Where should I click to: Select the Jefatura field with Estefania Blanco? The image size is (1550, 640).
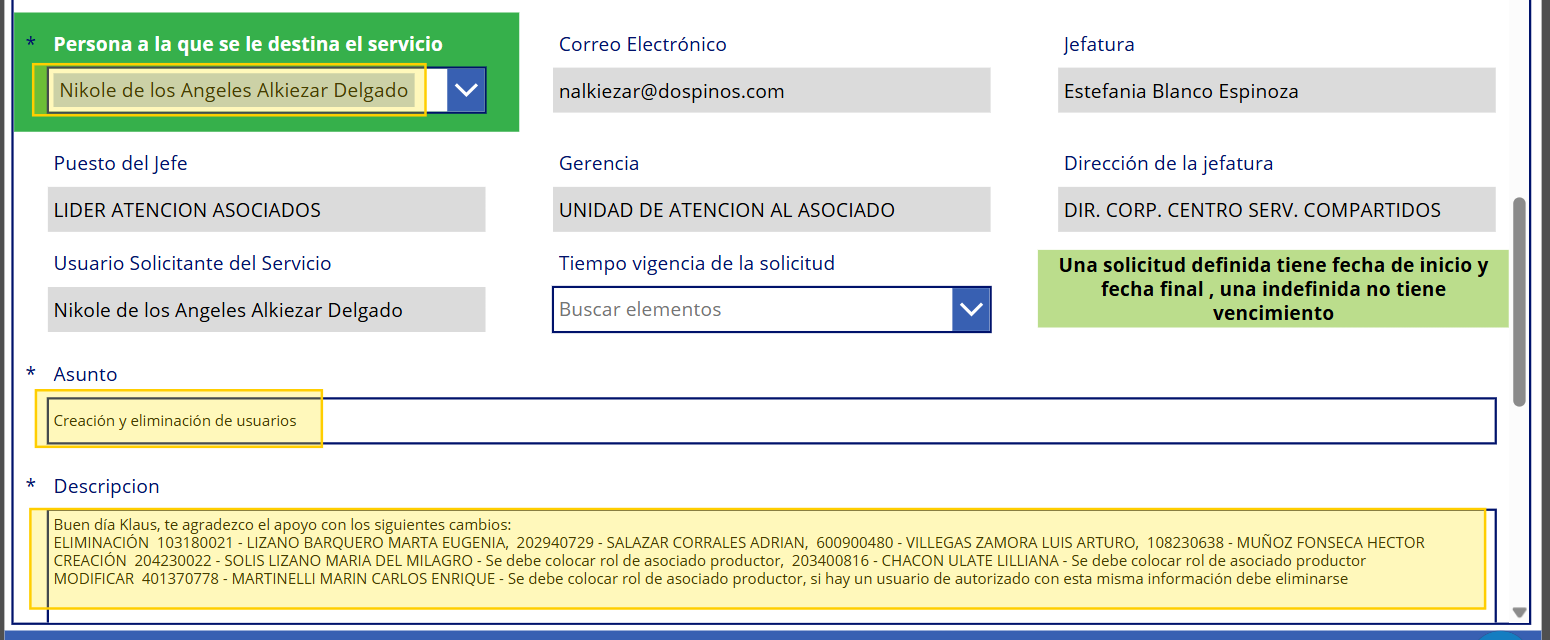click(x=1275, y=91)
